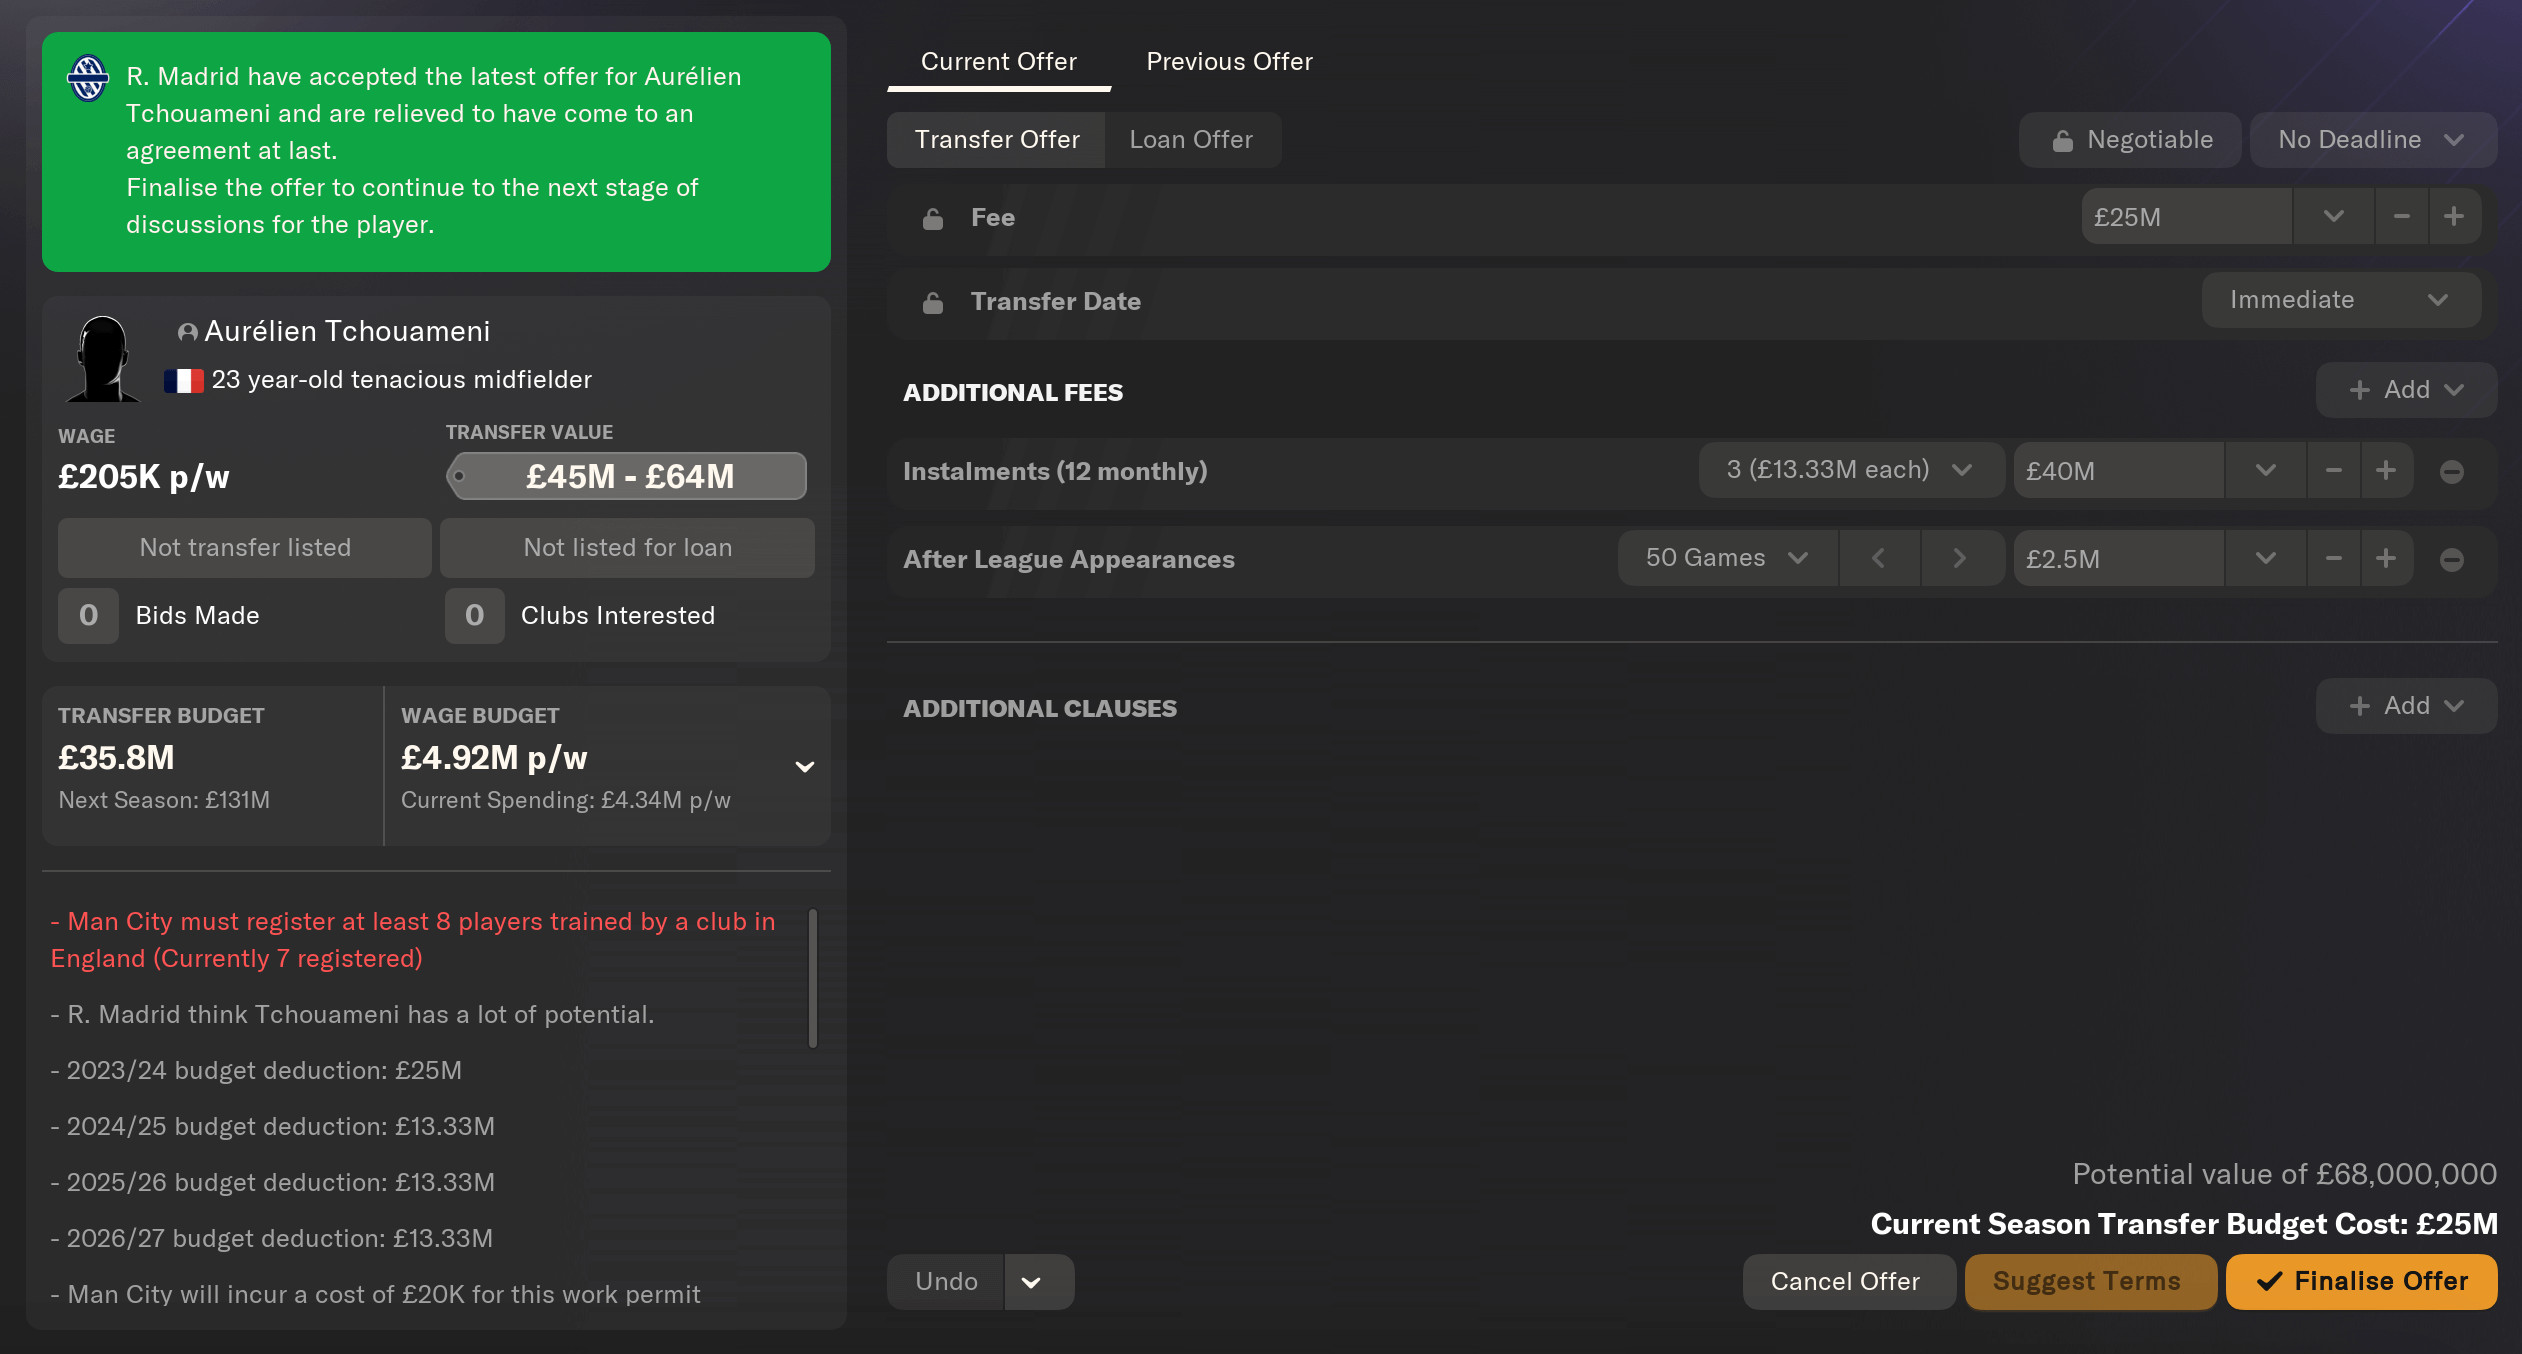
Task: Click the player info icon beside Aurélien Tchouameni
Action: point(187,332)
